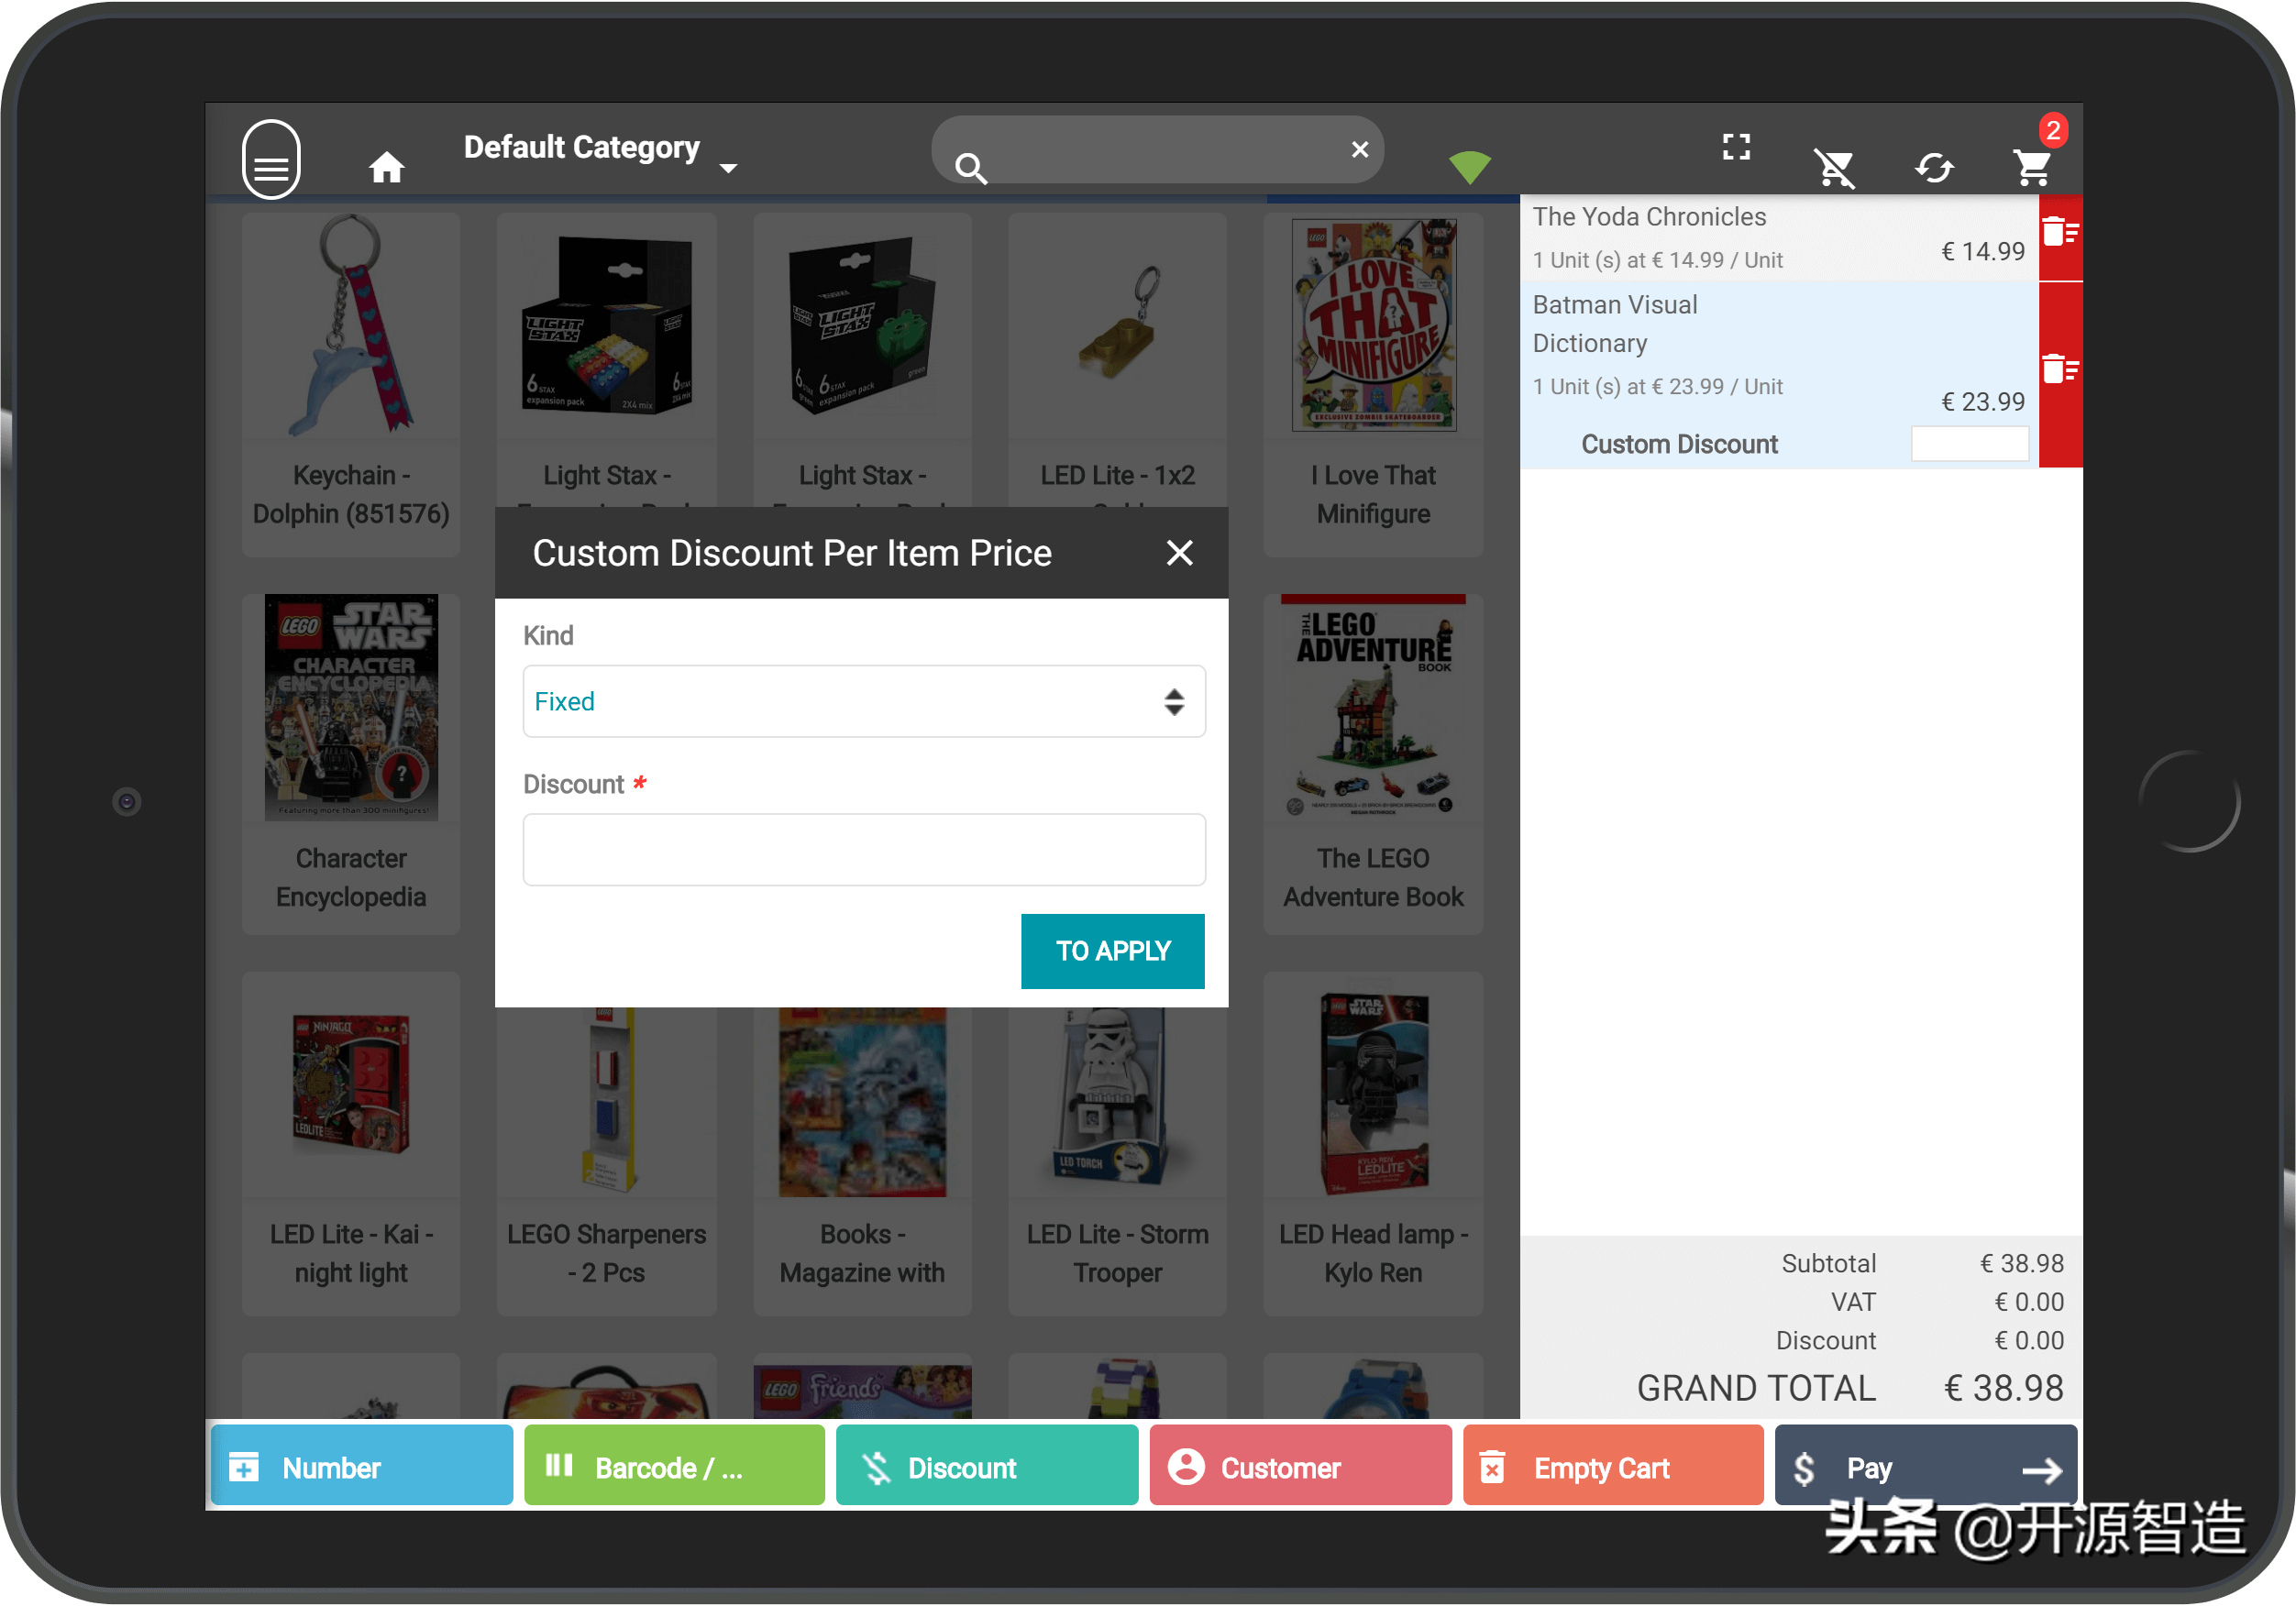The image size is (2296, 1606).
Task: Expand the Kind dropdown selector
Action: (864, 701)
